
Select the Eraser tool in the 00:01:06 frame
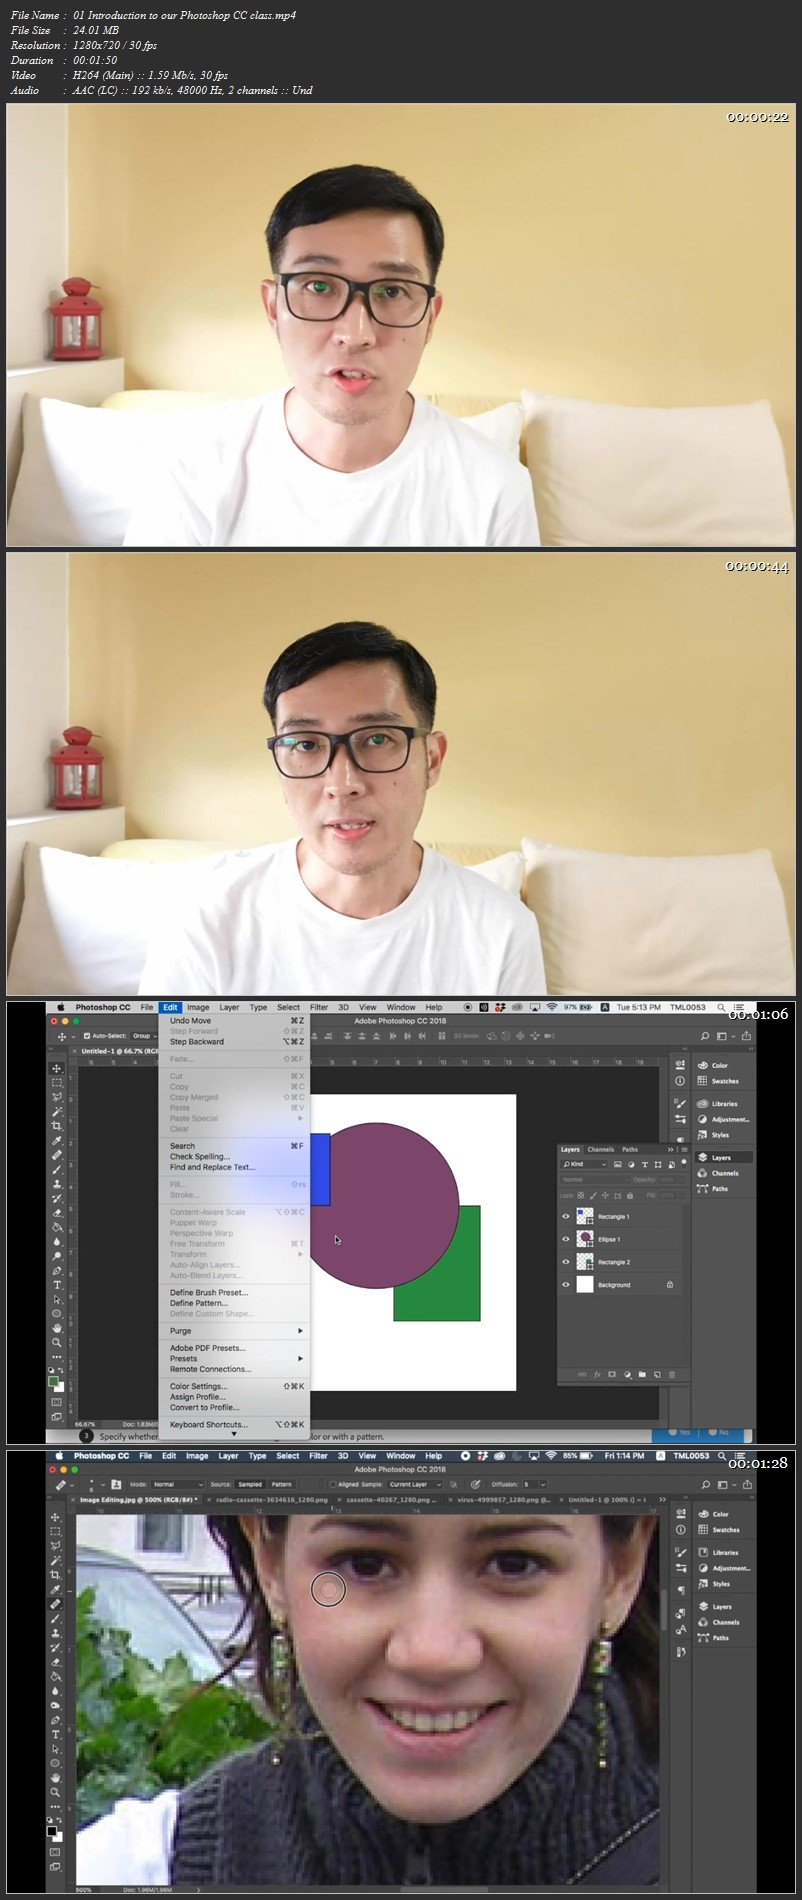(57, 1213)
